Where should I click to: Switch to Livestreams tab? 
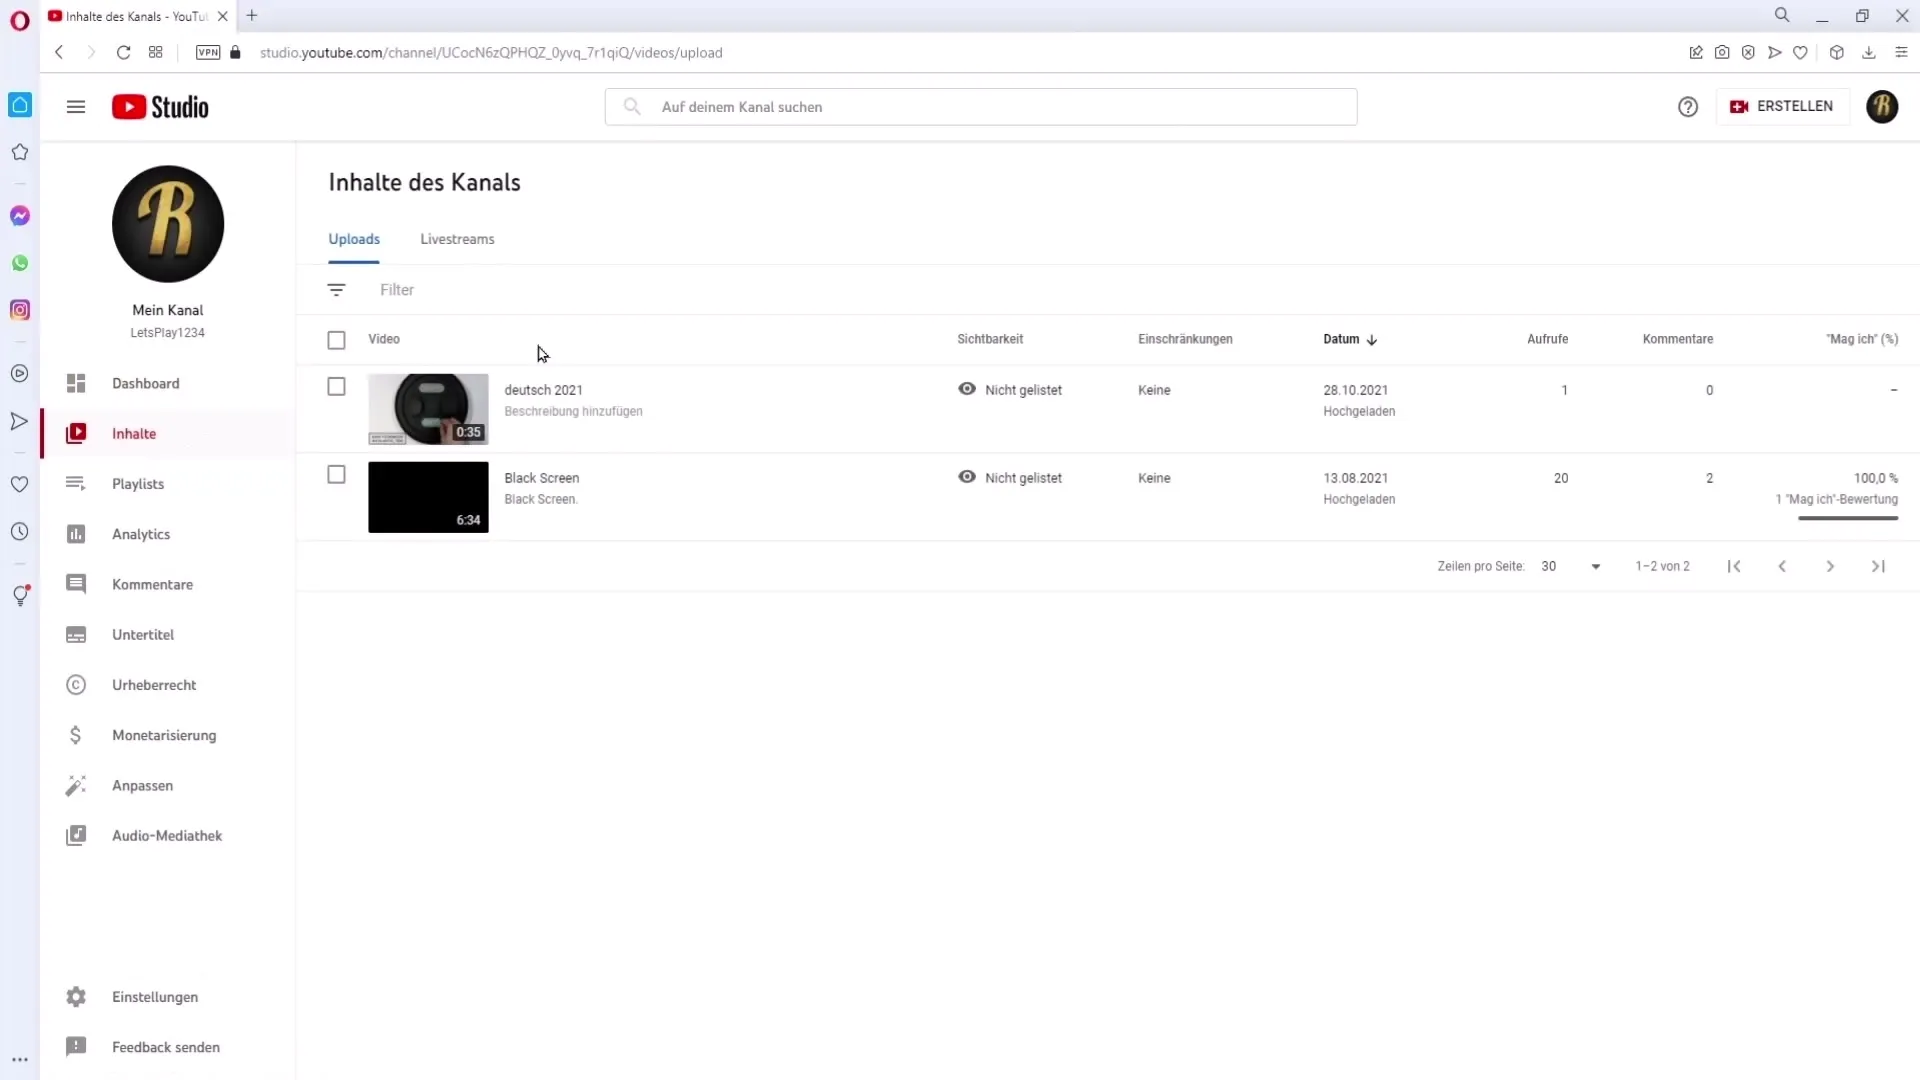[458, 239]
